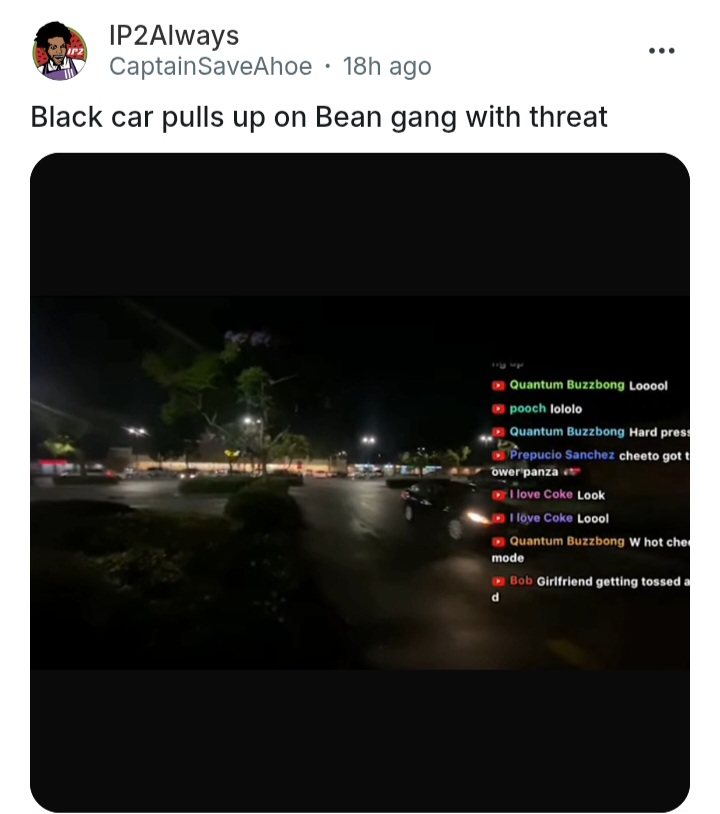This screenshot has width=720, height=814.
Task: Open post titled Black car pulls up
Action: point(319,117)
